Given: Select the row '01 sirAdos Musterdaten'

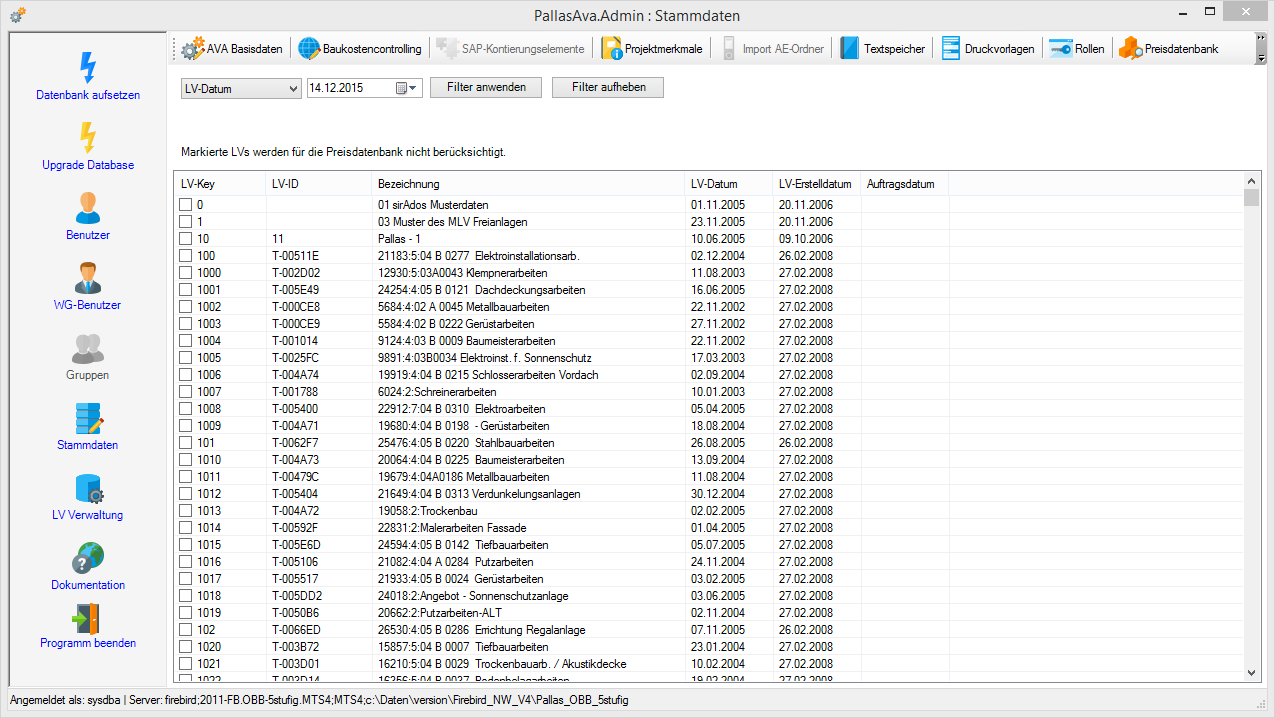Looking at the screenshot, I should 433,205.
